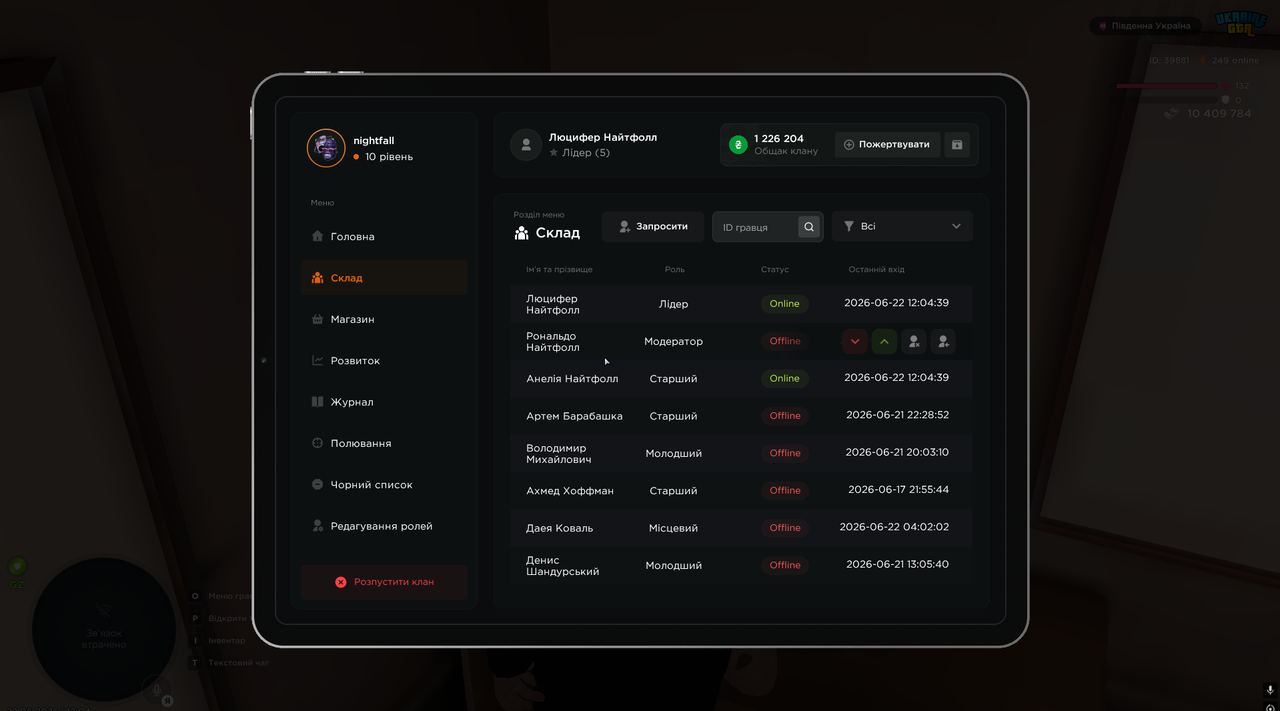Click the Статус column header
Screen dimensions: 1280x711
pos(775,270)
